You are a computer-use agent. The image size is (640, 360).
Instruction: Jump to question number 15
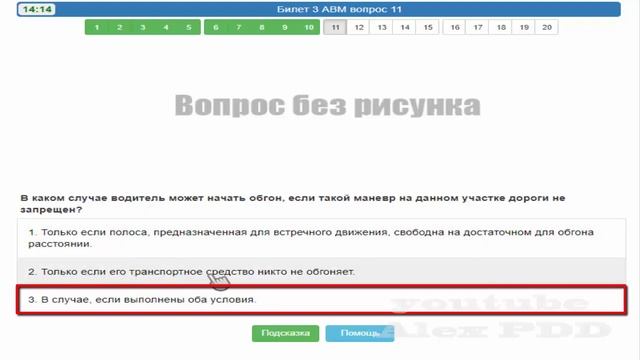point(428,27)
